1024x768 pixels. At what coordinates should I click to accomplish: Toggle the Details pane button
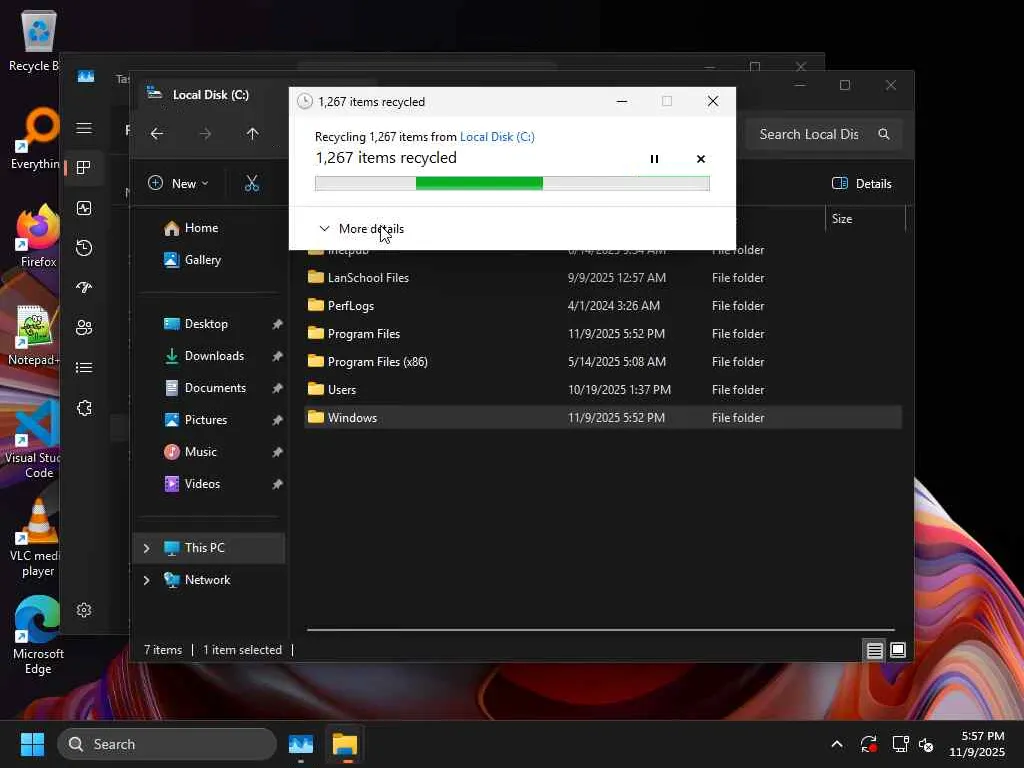coord(861,184)
